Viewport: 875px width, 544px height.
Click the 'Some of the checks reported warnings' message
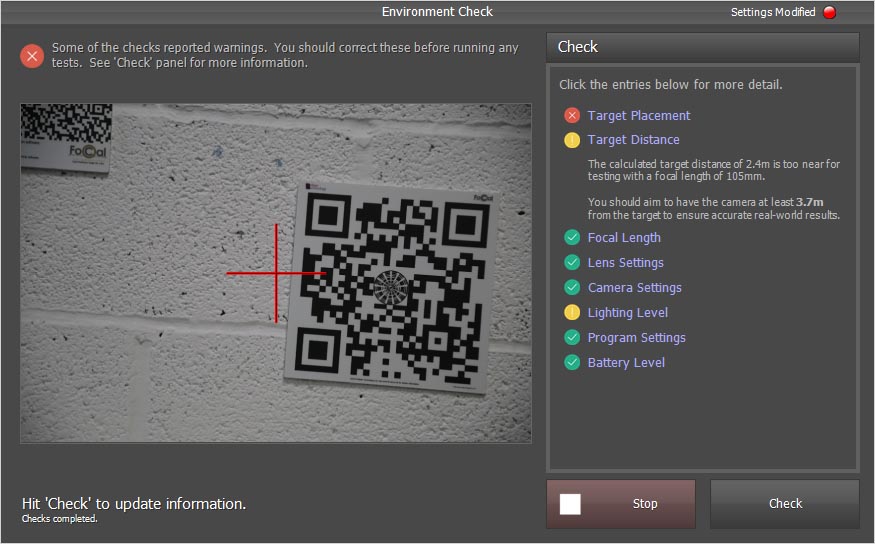pos(285,55)
